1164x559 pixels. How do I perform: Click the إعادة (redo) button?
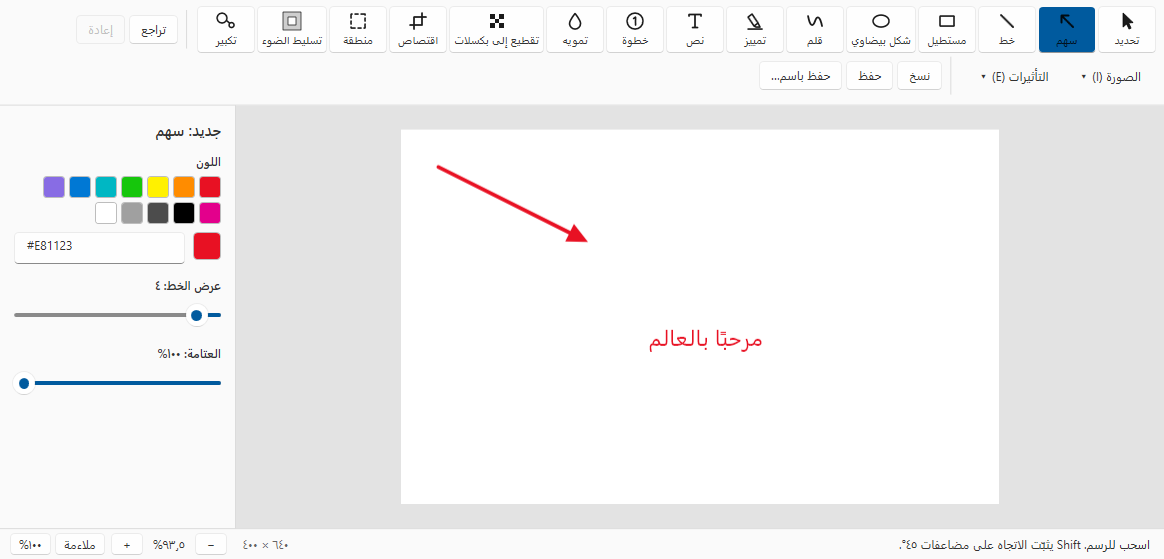pyautogui.click(x=101, y=30)
